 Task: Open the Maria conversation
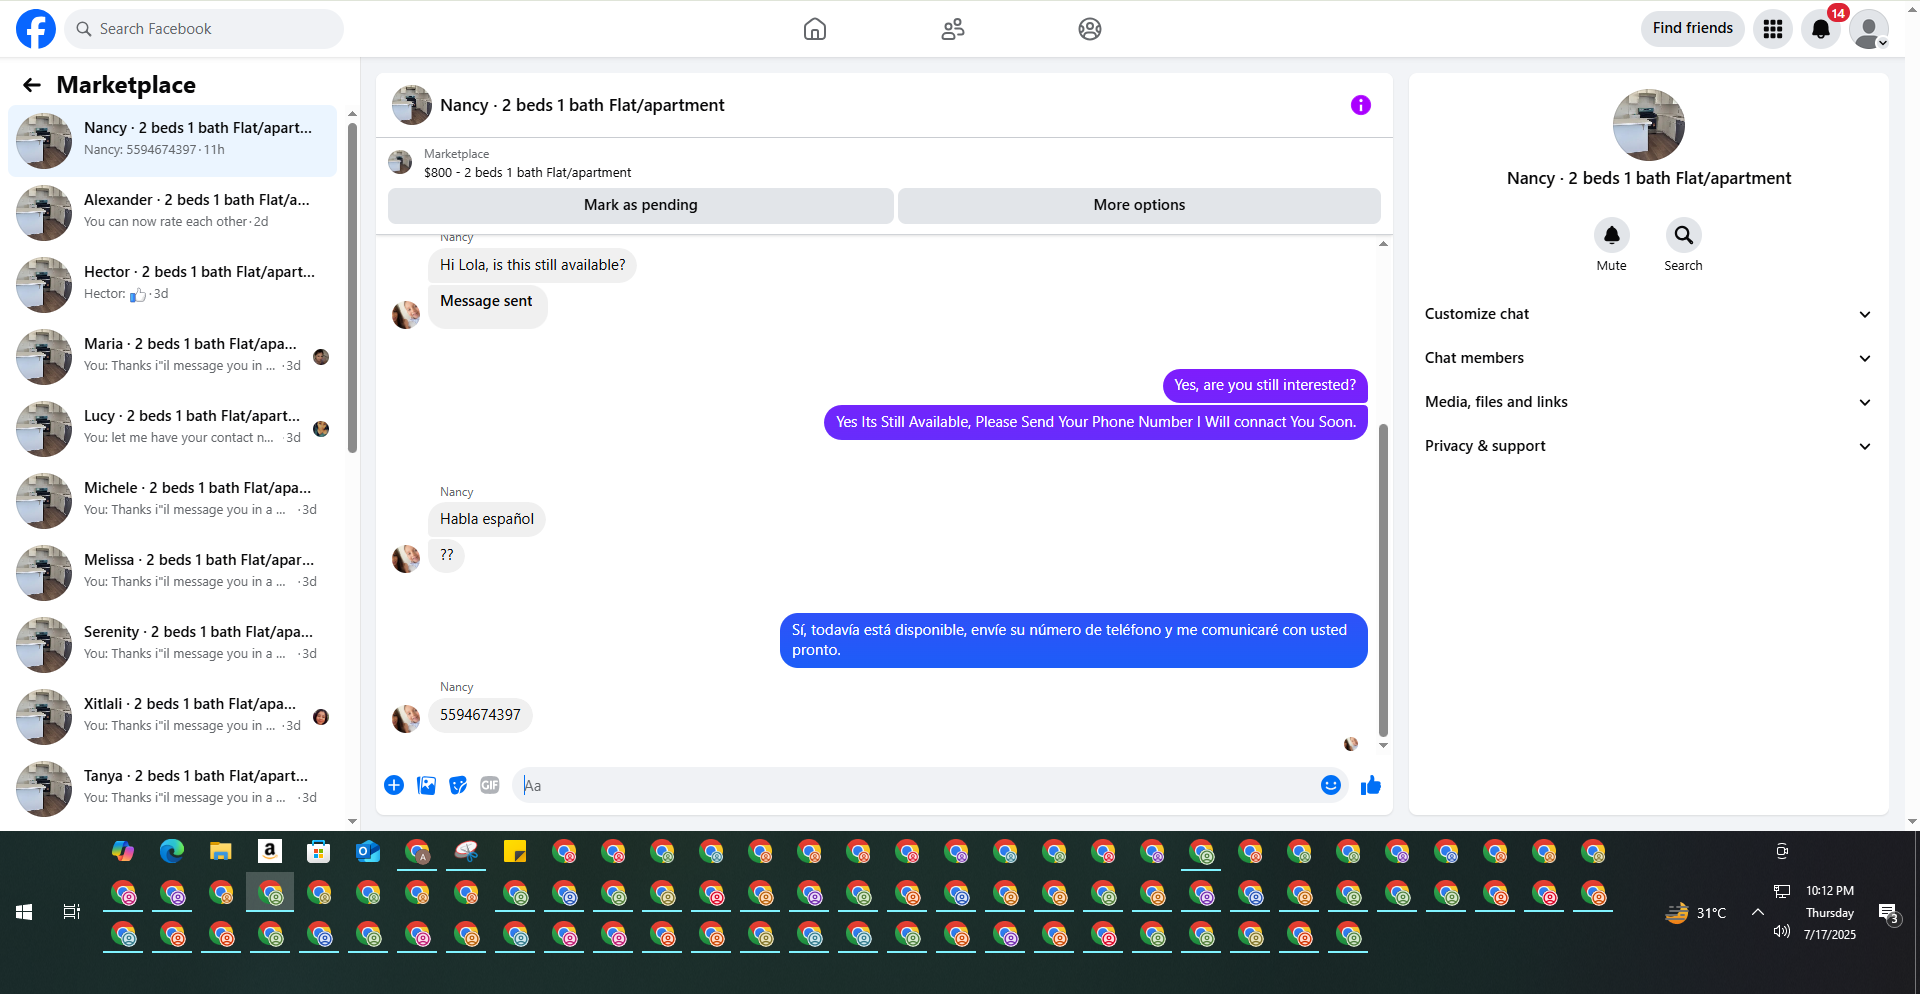tap(173, 357)
